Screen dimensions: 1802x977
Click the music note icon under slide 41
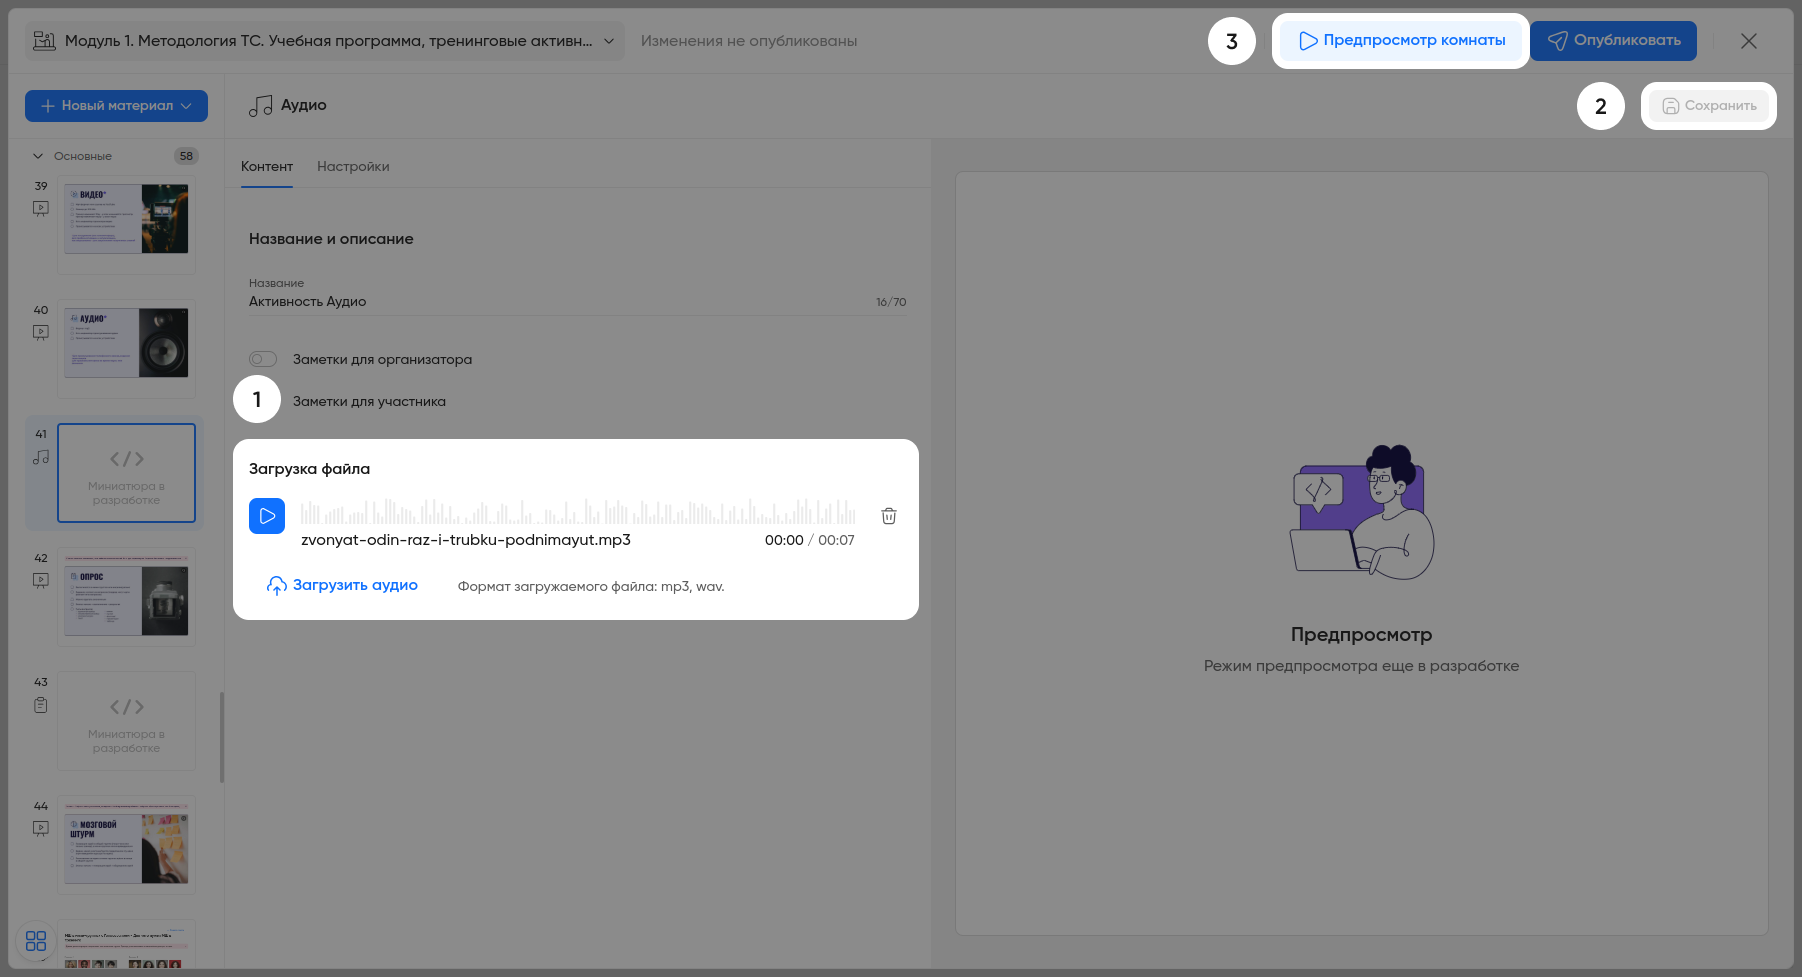(41, 457)
